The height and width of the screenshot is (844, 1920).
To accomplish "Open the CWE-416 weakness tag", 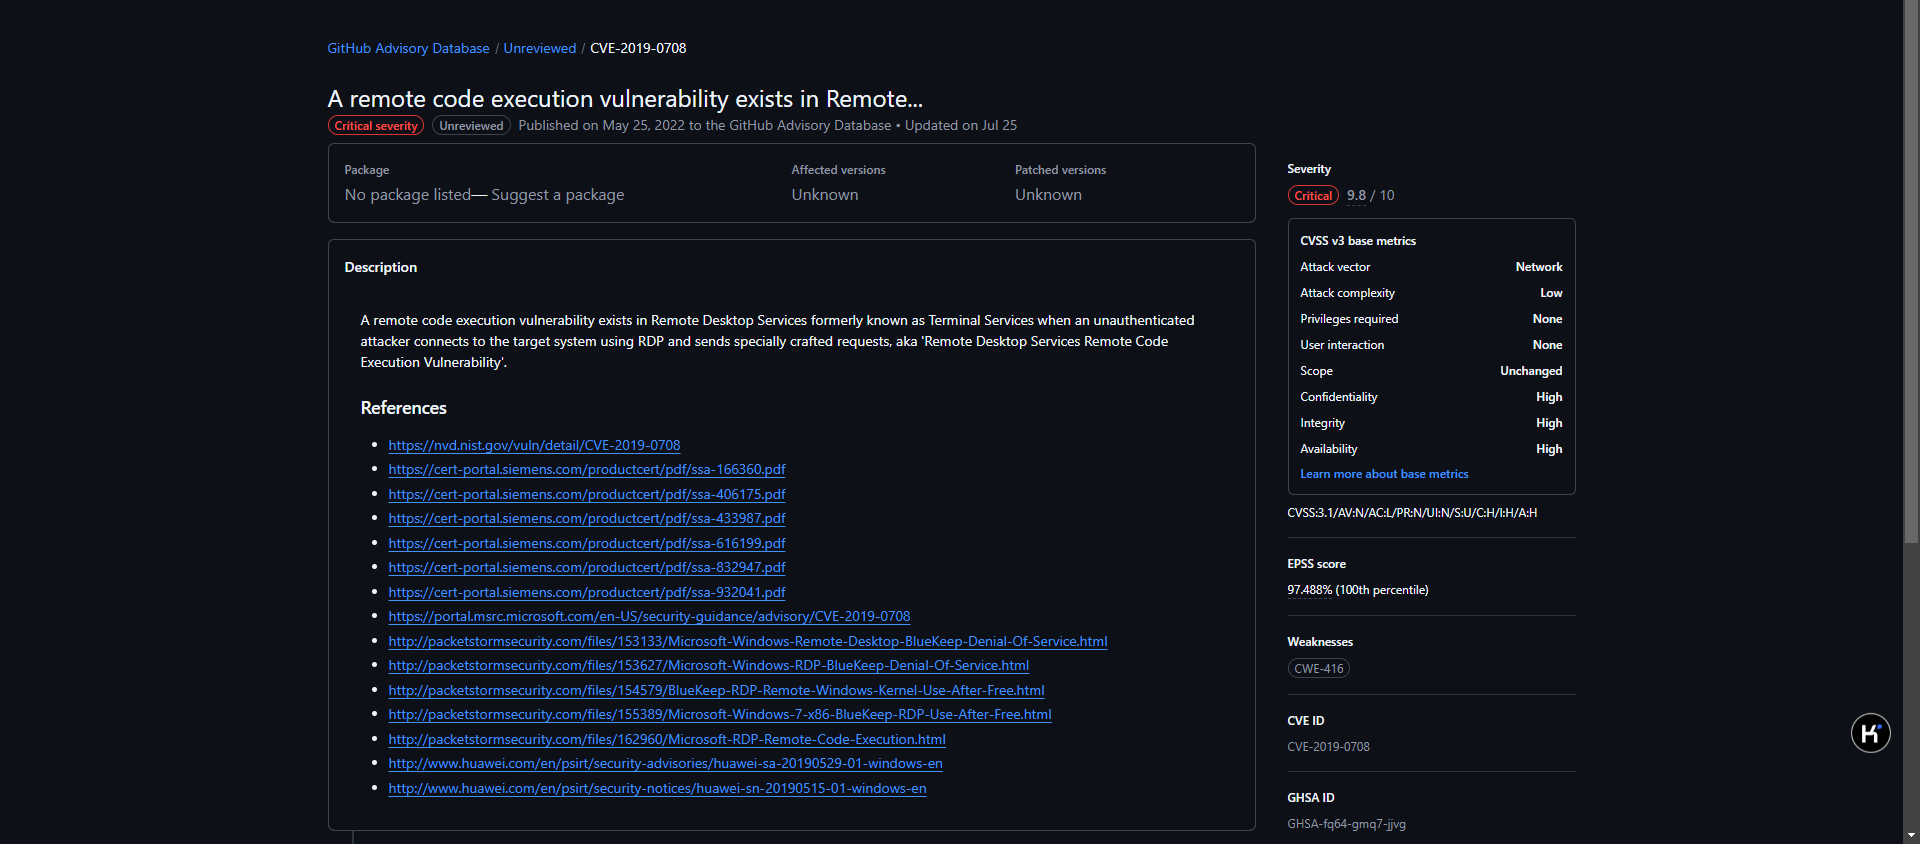I will [x=1319, y=669].
